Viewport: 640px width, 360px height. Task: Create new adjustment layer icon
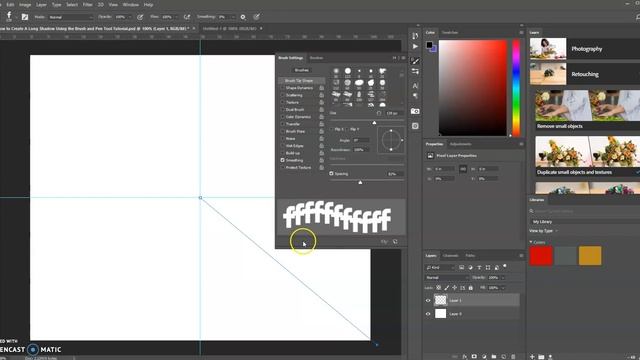pos(484,357)
